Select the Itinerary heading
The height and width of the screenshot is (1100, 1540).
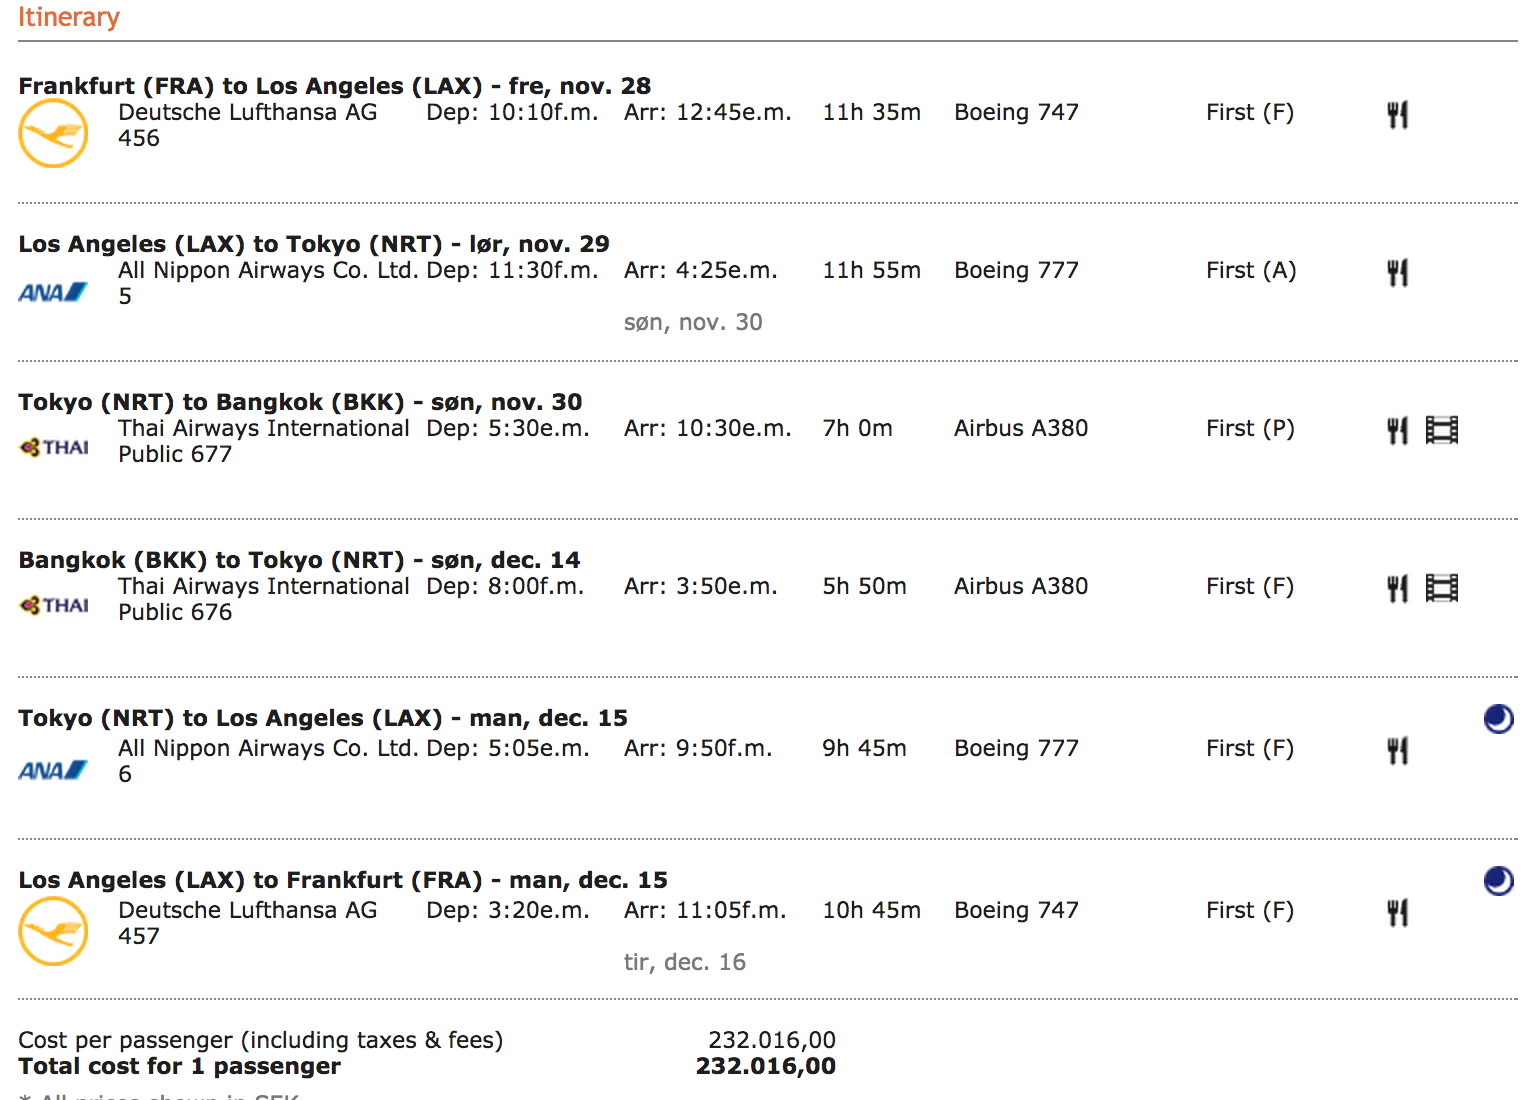click(69, 17)
